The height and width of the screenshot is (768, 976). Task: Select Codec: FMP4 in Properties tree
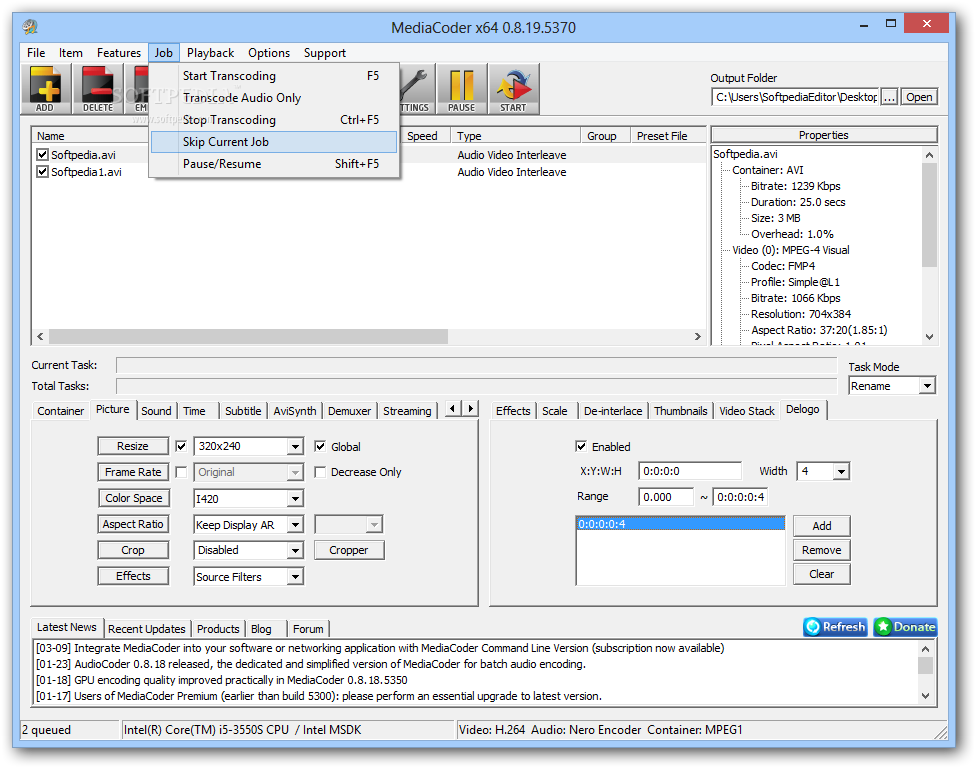point(782,266)
